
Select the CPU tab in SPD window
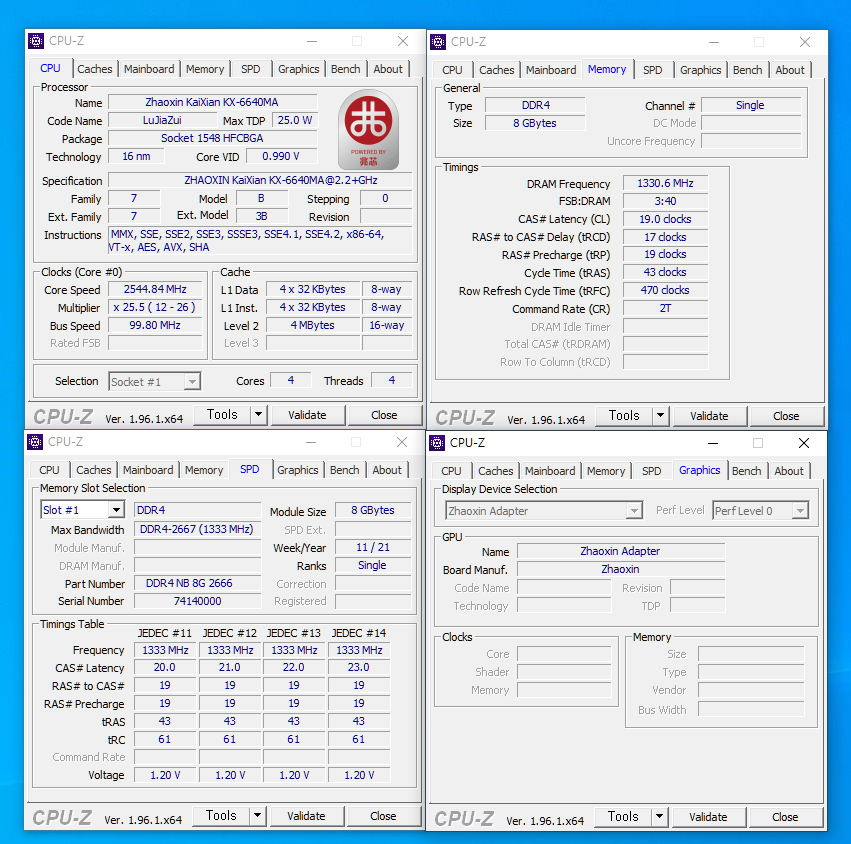49,470
